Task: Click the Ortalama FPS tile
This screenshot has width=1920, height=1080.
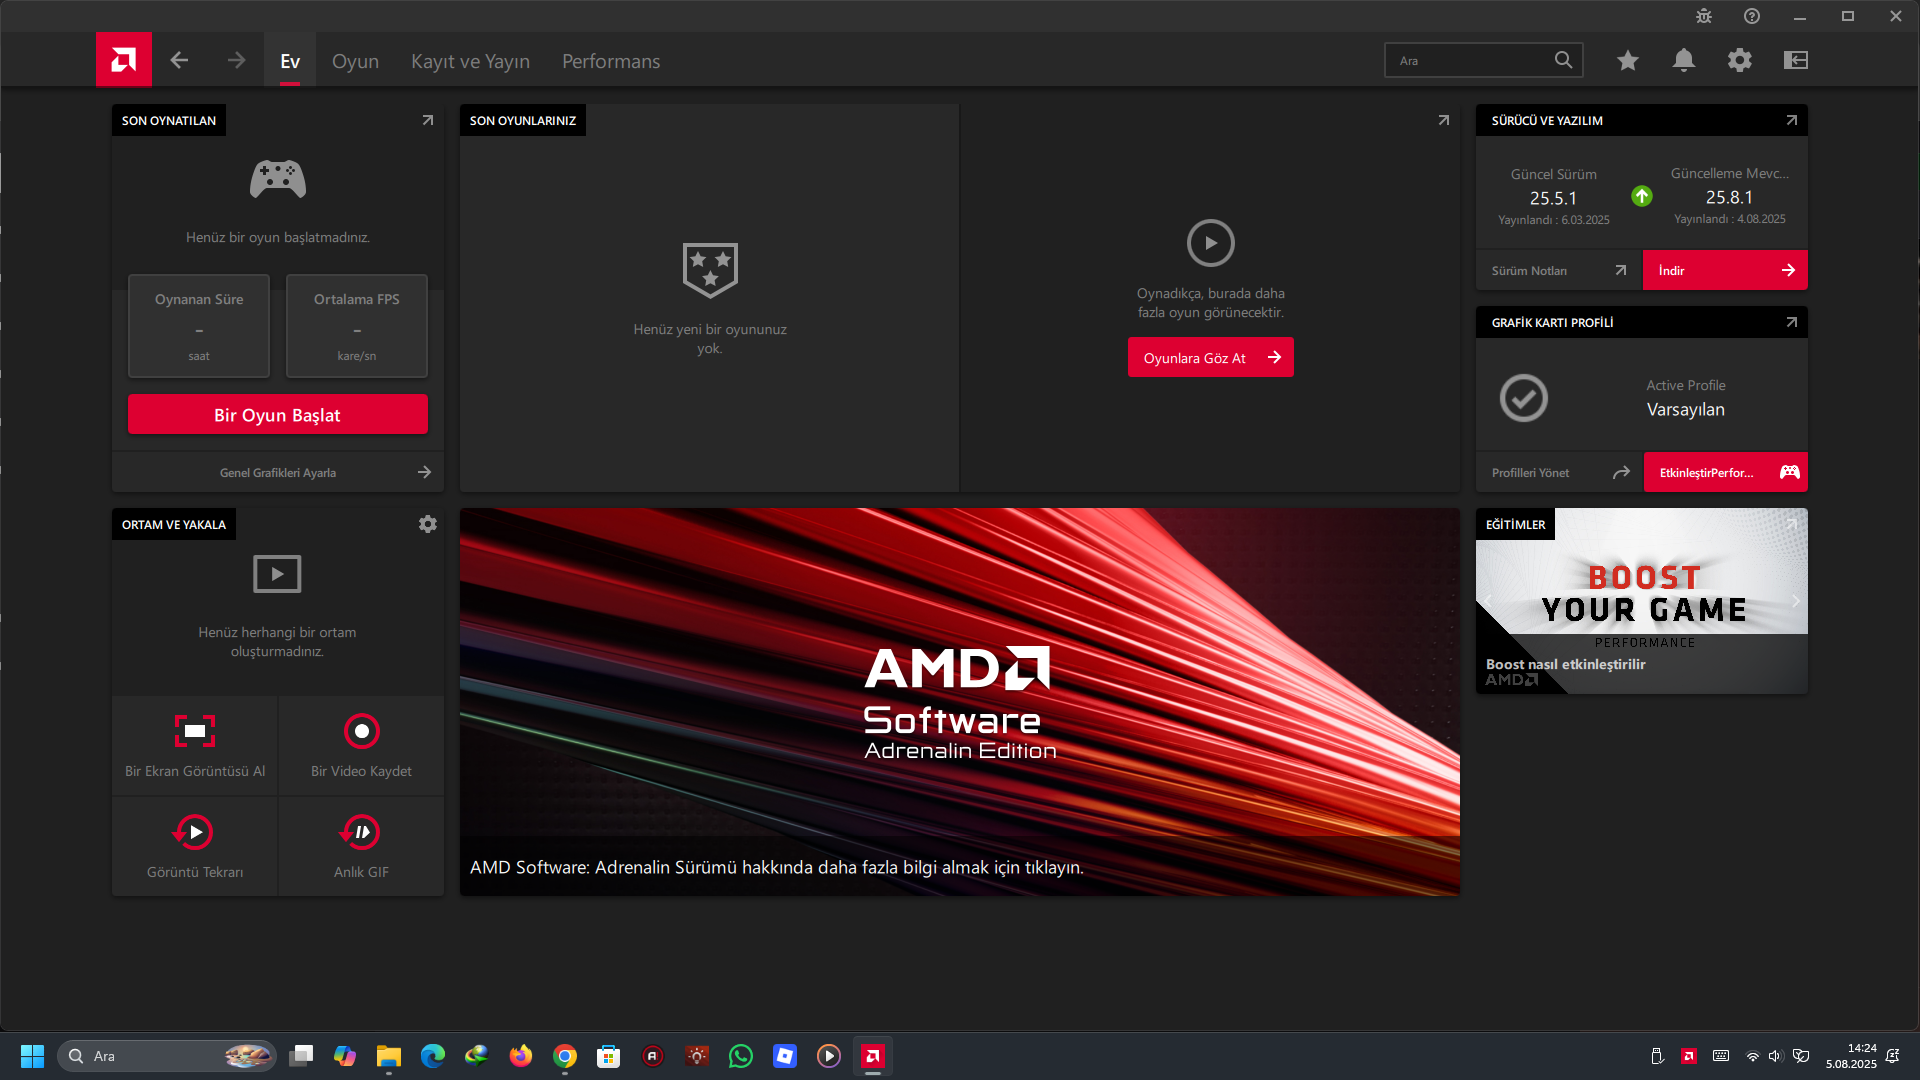Action: point(357,326)
